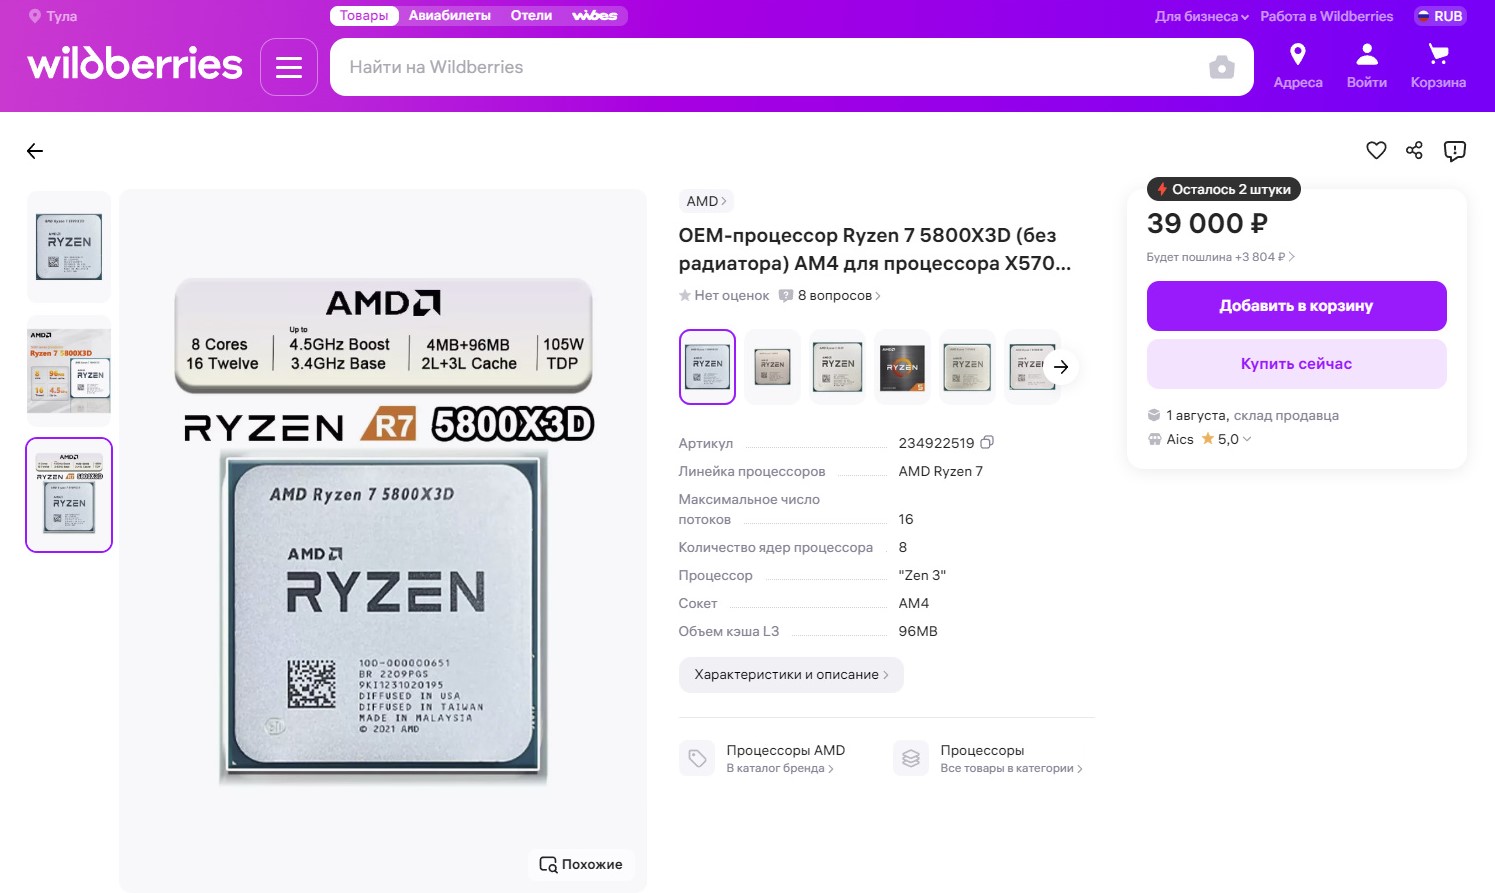Screen dimensions: 1495x893
Task: Click the Найти на Wildberries search field
Action: point(770,67)
